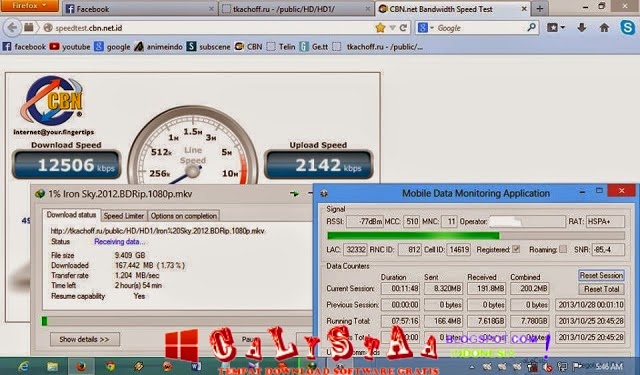Click the RAT HSPA+ field
This screenshot has width=640, height=375.
click(605, 222)
